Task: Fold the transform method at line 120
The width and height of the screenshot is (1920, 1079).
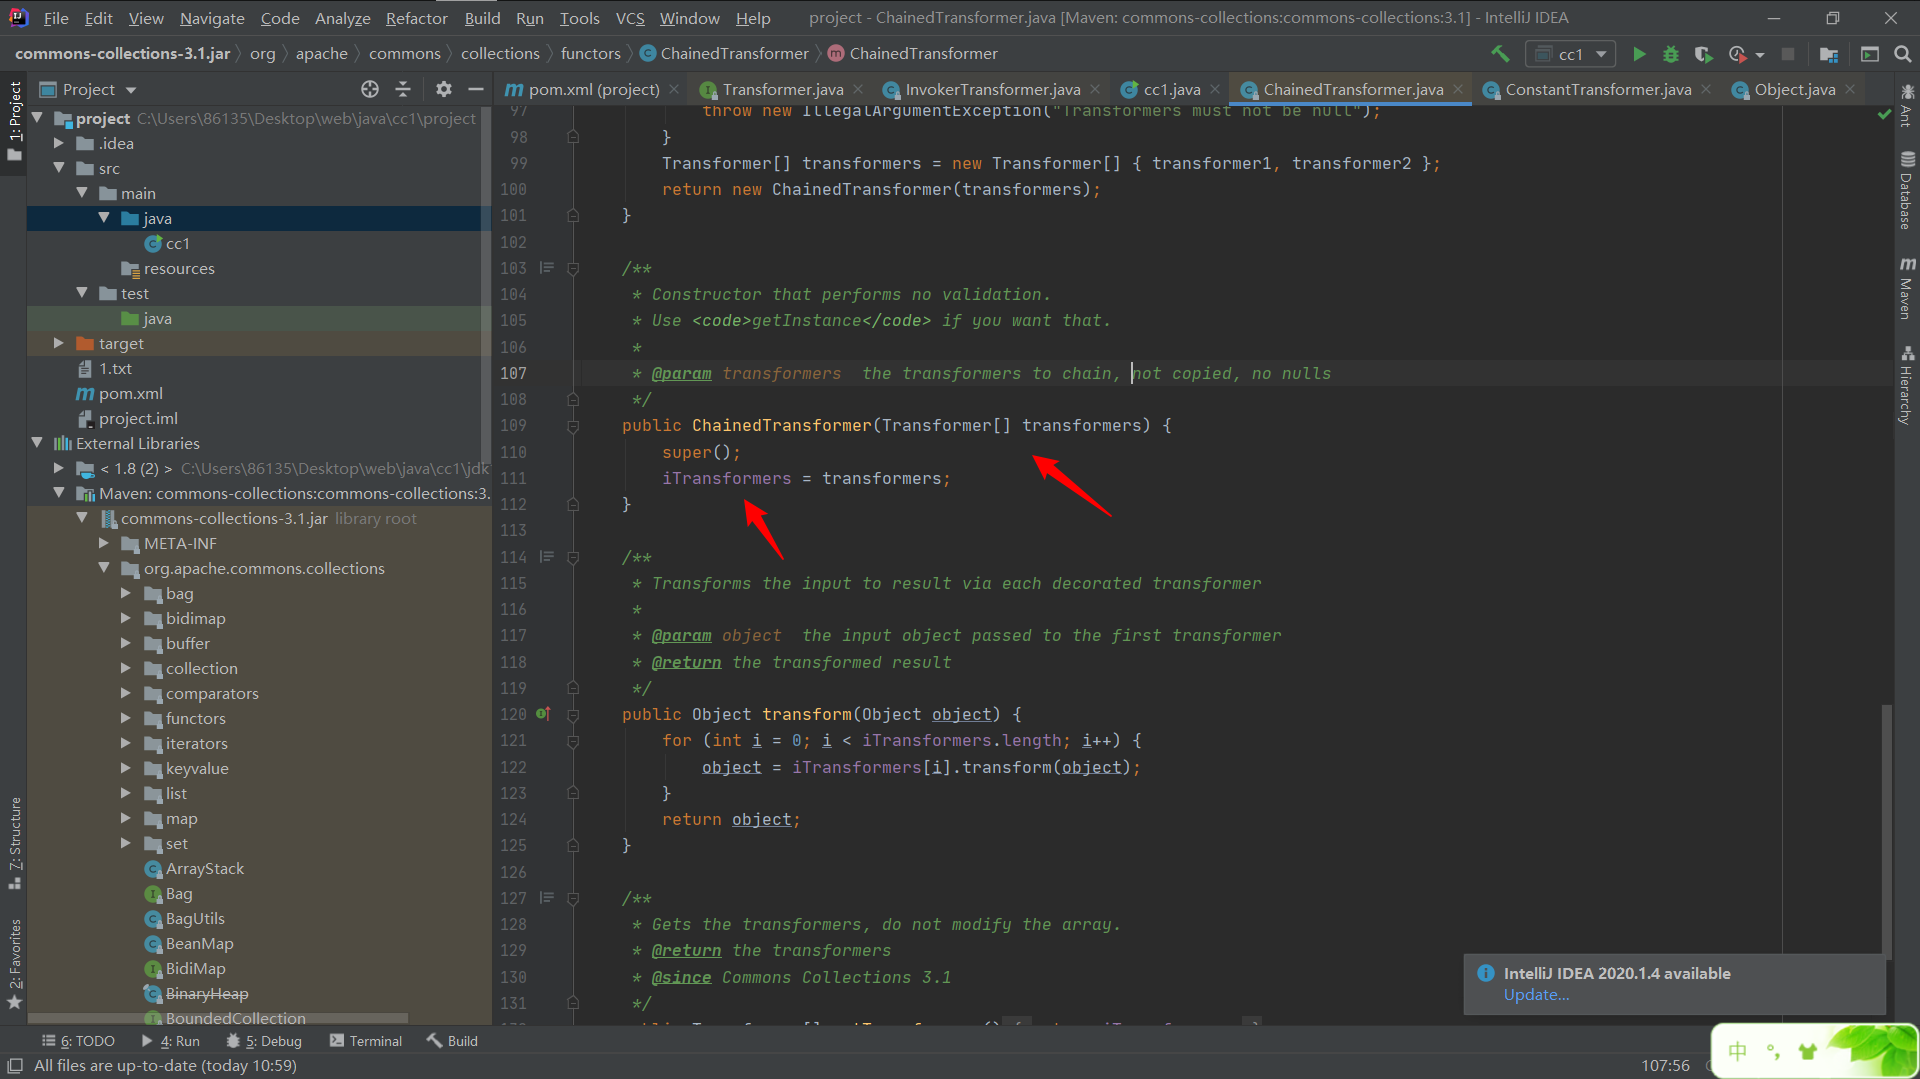Action: tap(573, 714)
